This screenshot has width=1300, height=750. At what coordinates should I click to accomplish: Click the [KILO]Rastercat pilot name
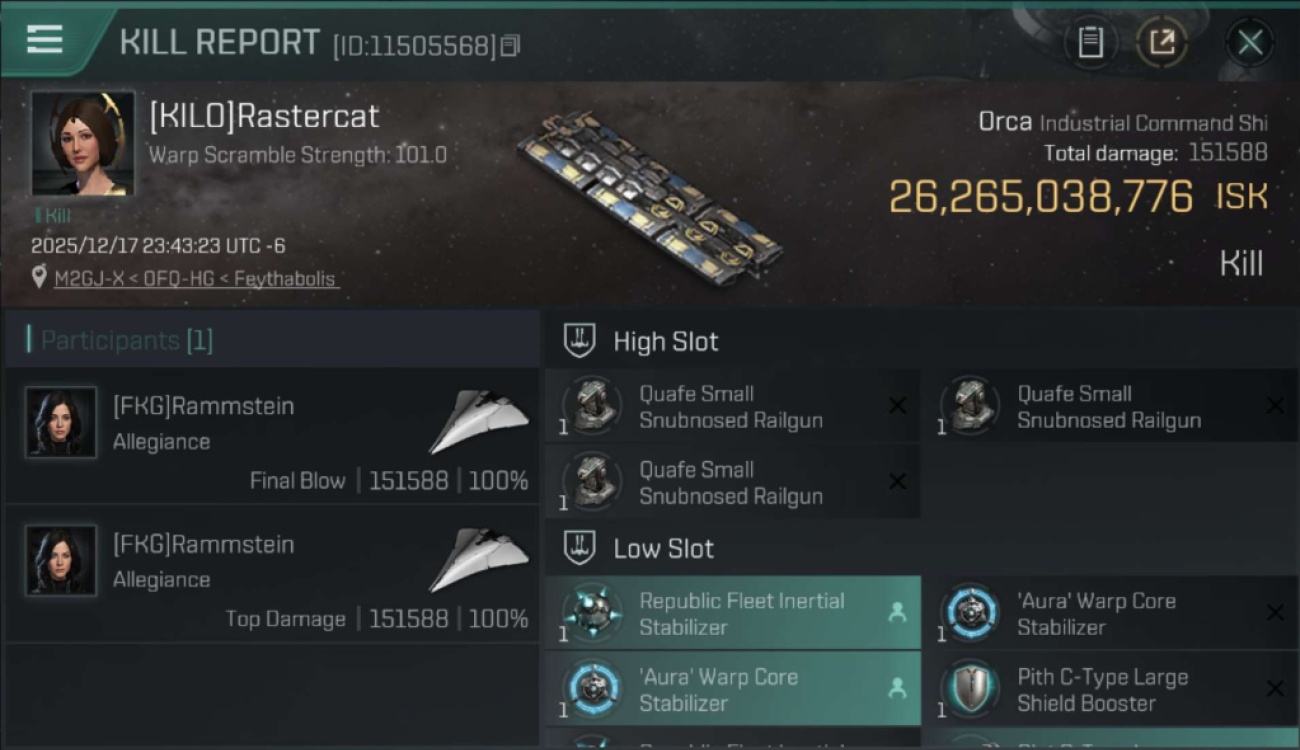[264, 116]
